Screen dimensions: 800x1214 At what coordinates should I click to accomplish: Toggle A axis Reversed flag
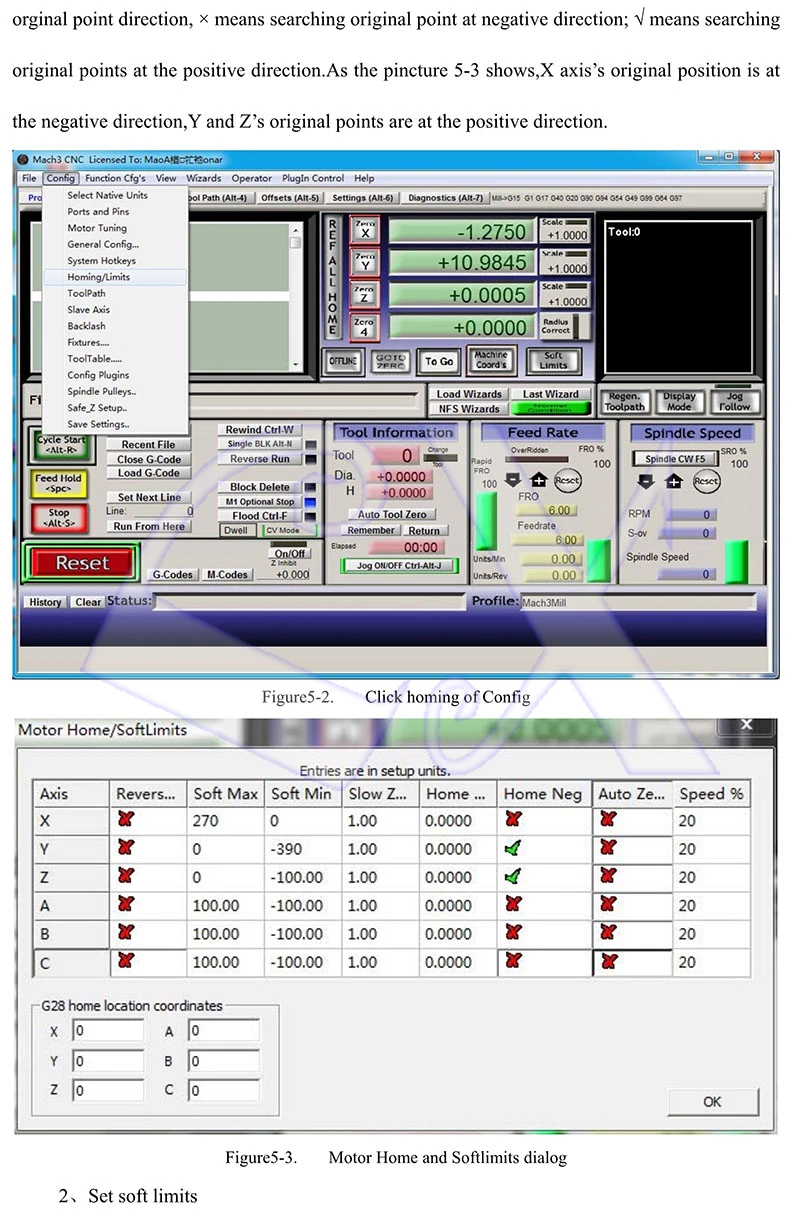tap(124, 905)
